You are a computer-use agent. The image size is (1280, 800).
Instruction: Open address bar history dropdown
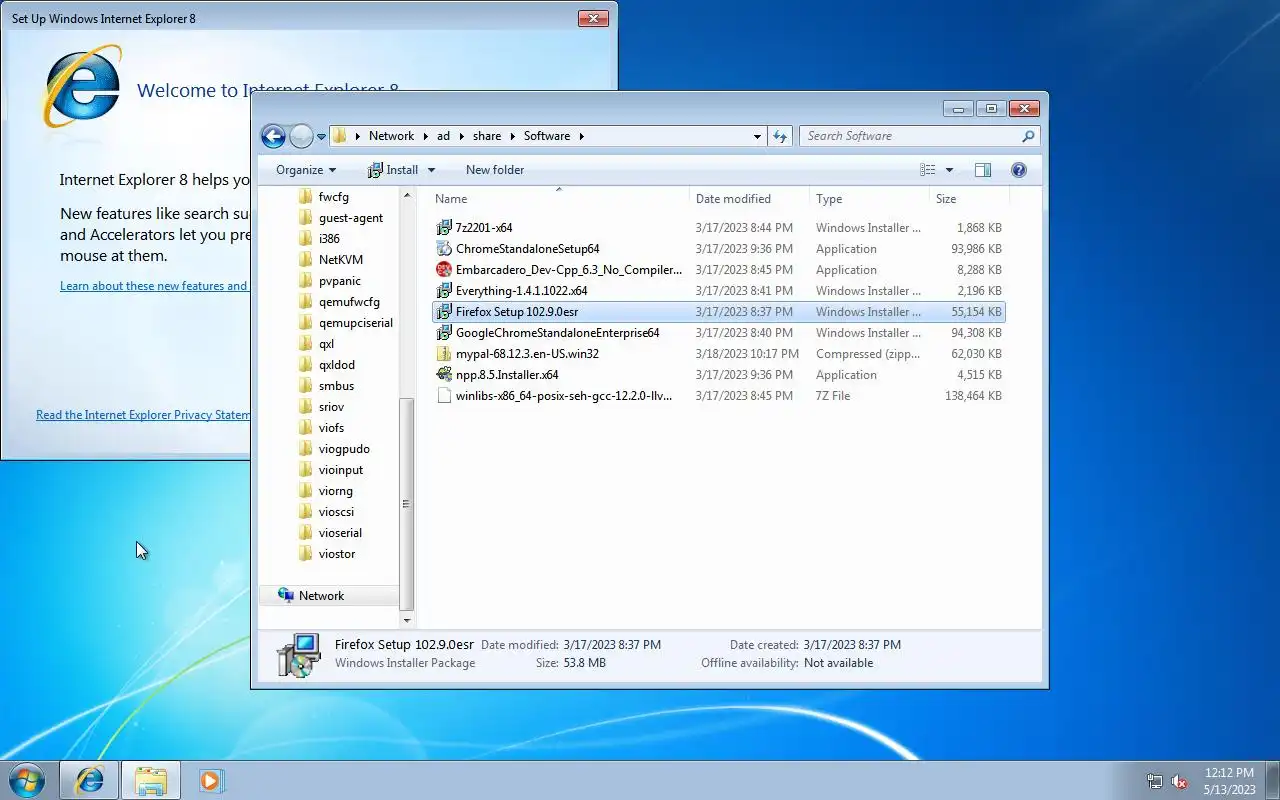pos(757,136)
